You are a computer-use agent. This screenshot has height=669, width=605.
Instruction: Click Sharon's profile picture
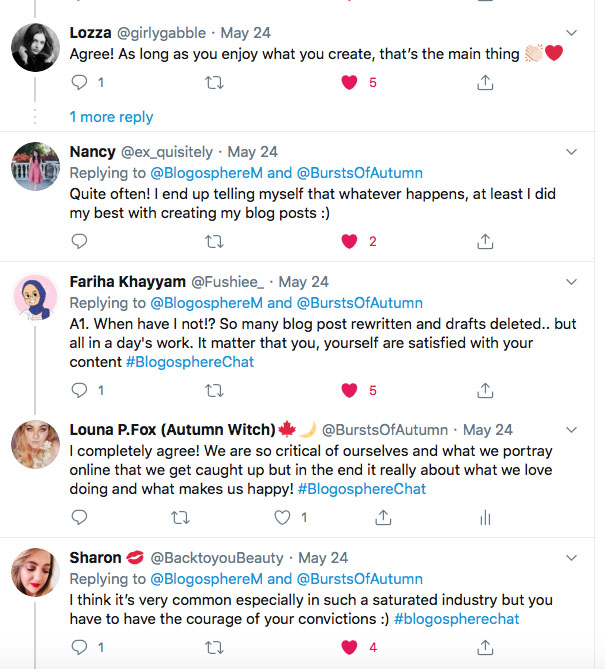click(x=35, y=576)
